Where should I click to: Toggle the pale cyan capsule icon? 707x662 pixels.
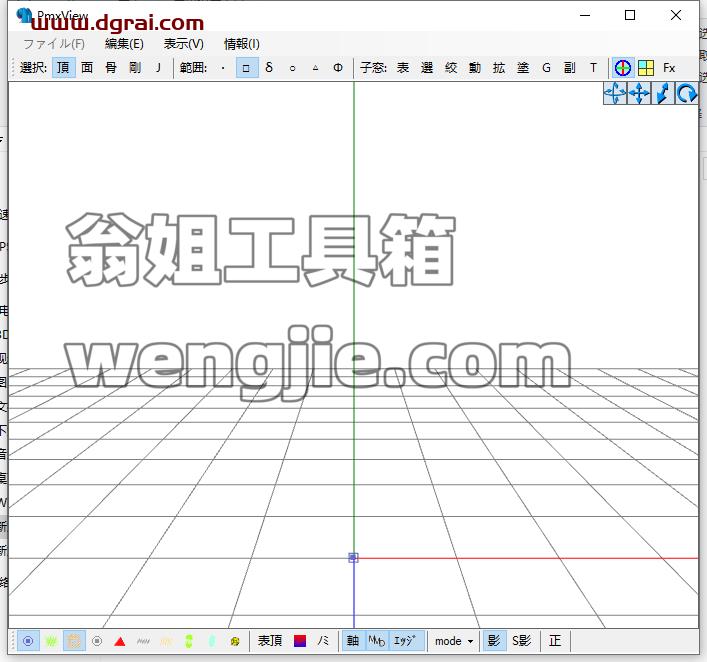click(212, 641)
